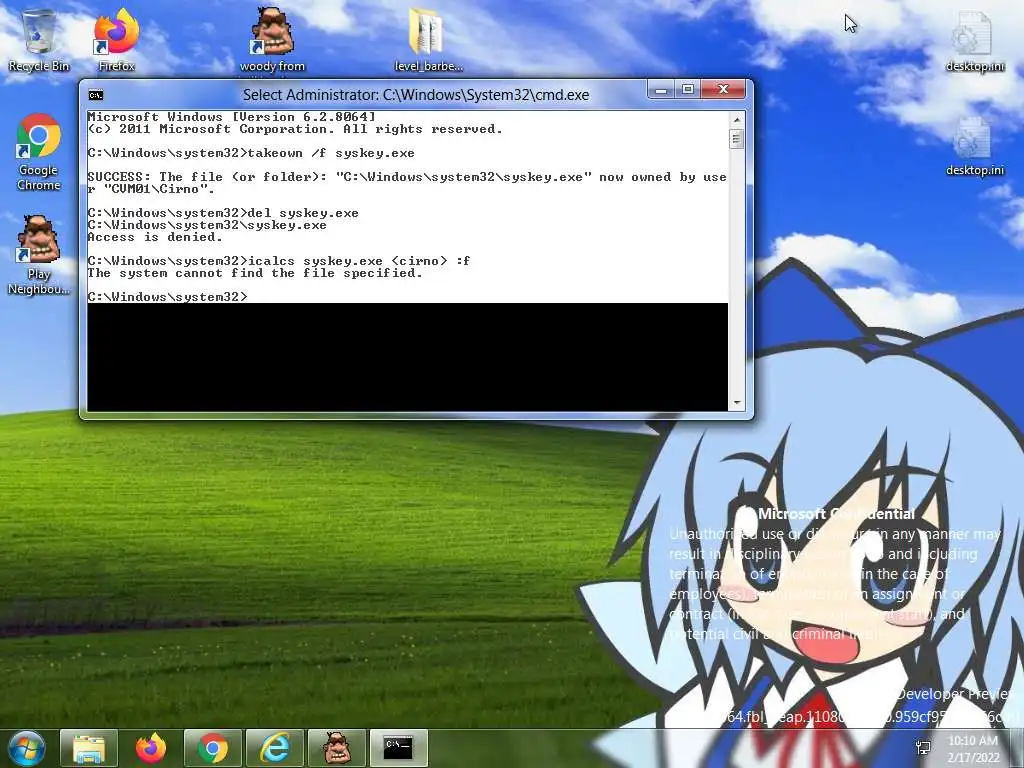
Task: Click the "Microsoft Windows [Version 6.2.8064]" line
Action: 232,117
